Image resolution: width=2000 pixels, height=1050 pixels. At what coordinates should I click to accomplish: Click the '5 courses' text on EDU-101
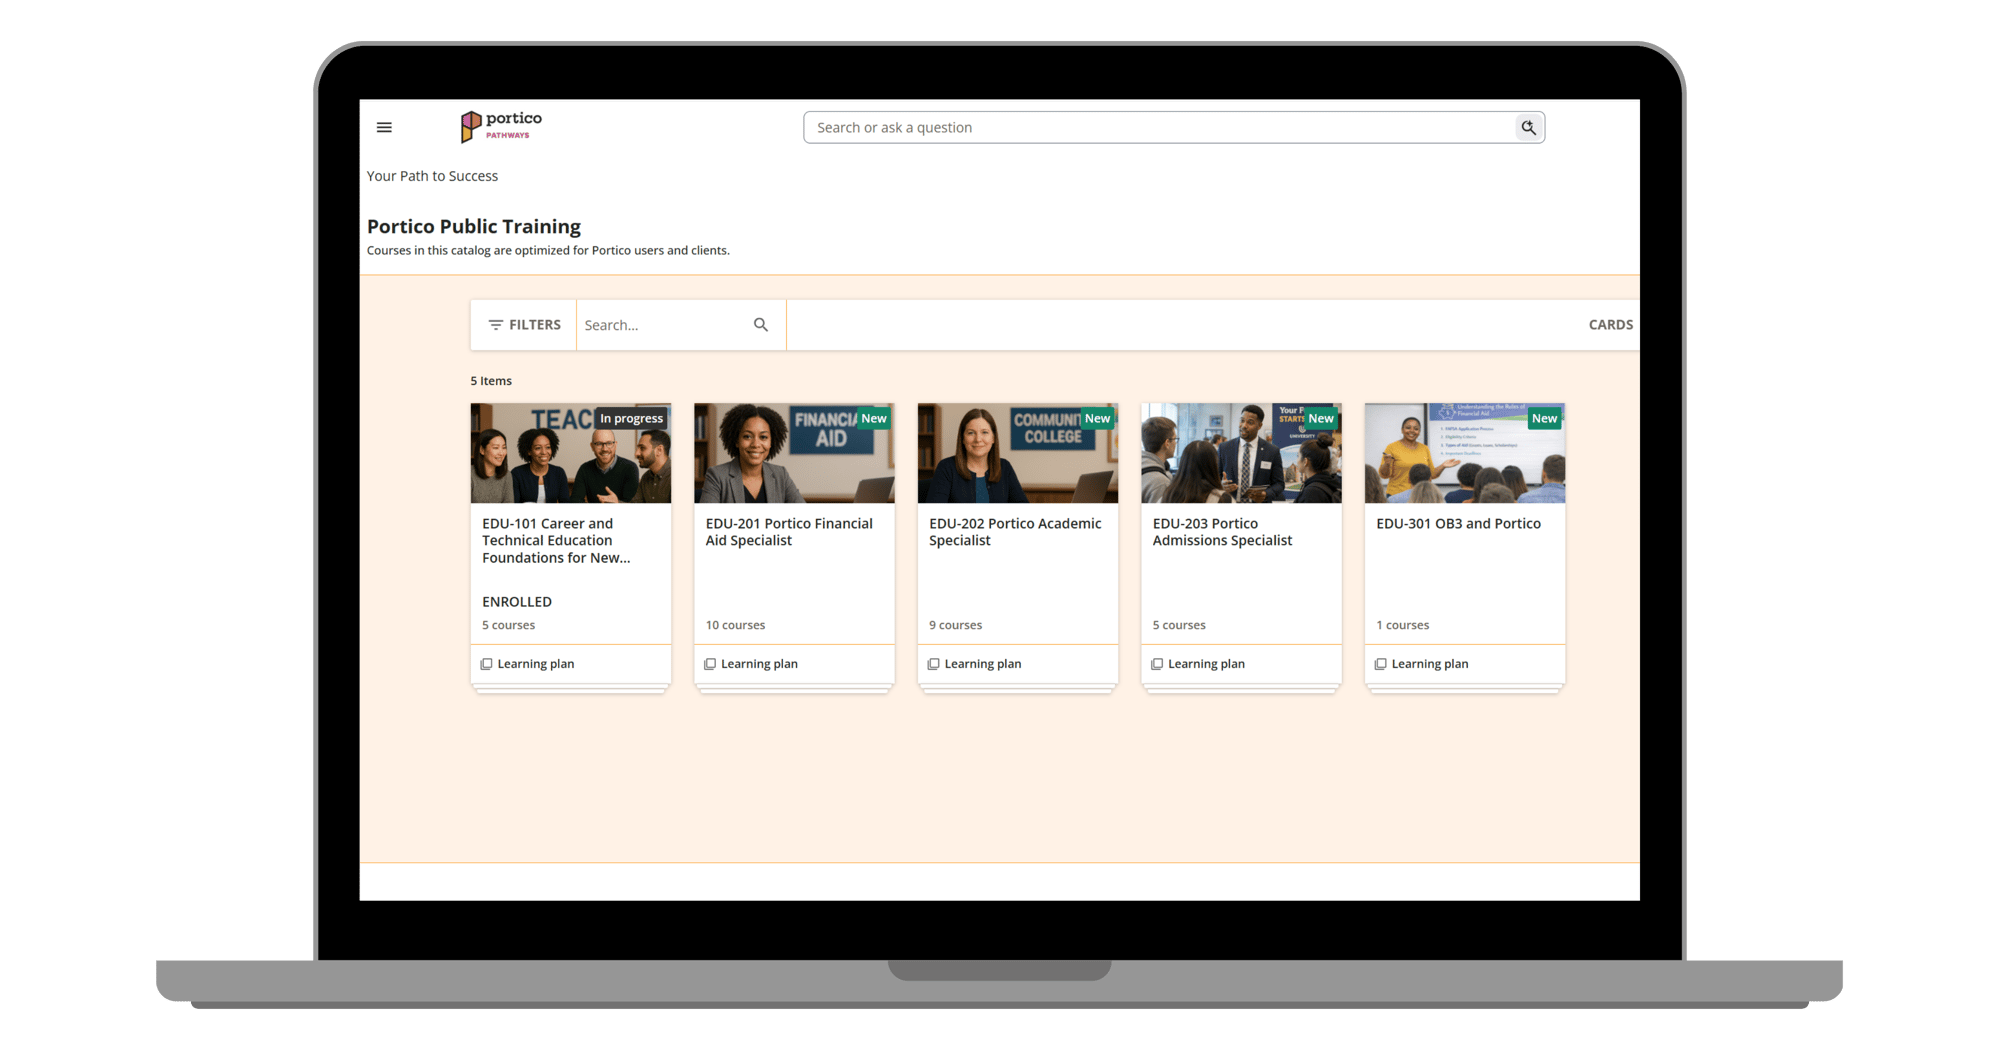click(508, 625)
